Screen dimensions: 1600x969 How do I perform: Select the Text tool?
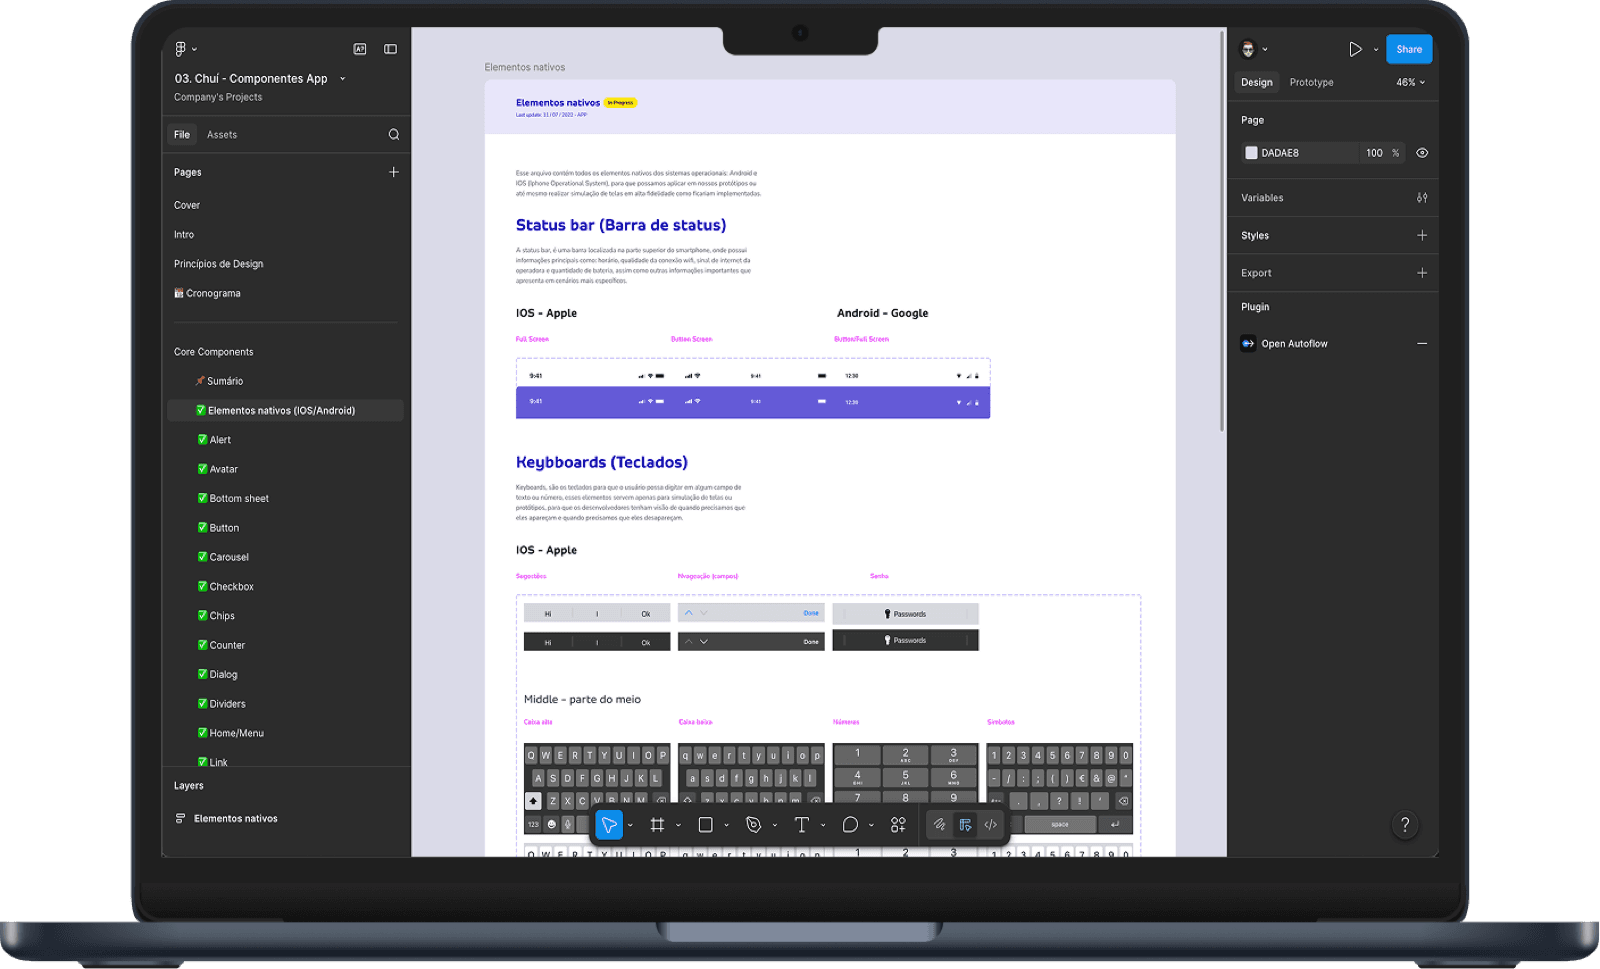[x=802, y=825]
